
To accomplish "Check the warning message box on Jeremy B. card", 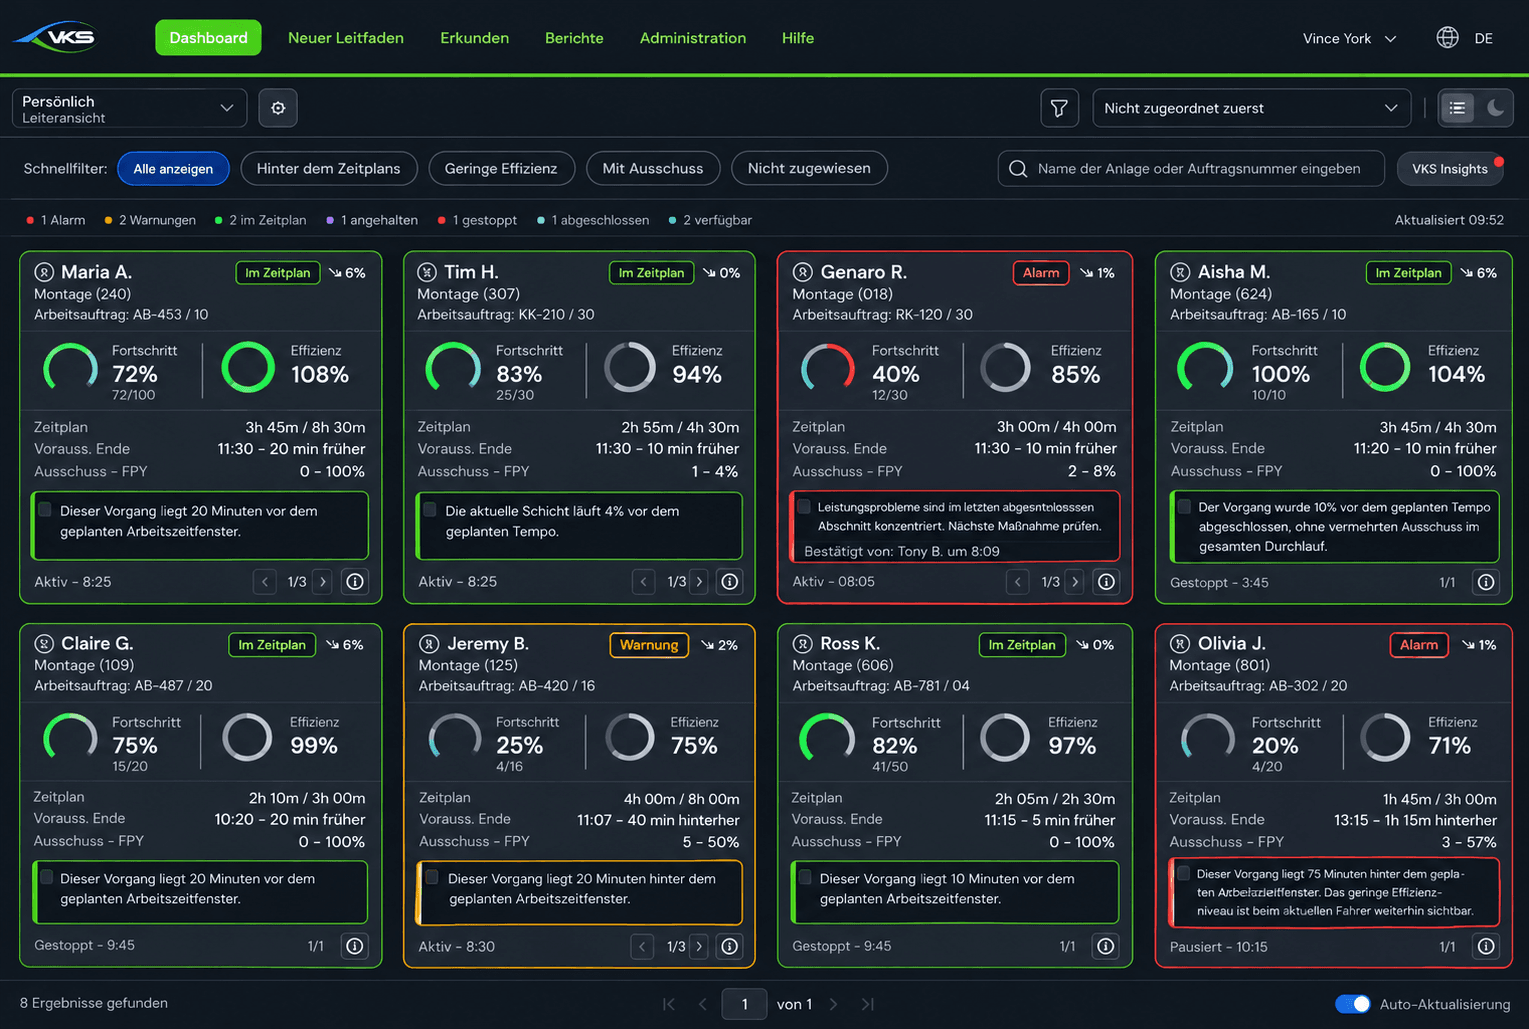I will (432, 877).
